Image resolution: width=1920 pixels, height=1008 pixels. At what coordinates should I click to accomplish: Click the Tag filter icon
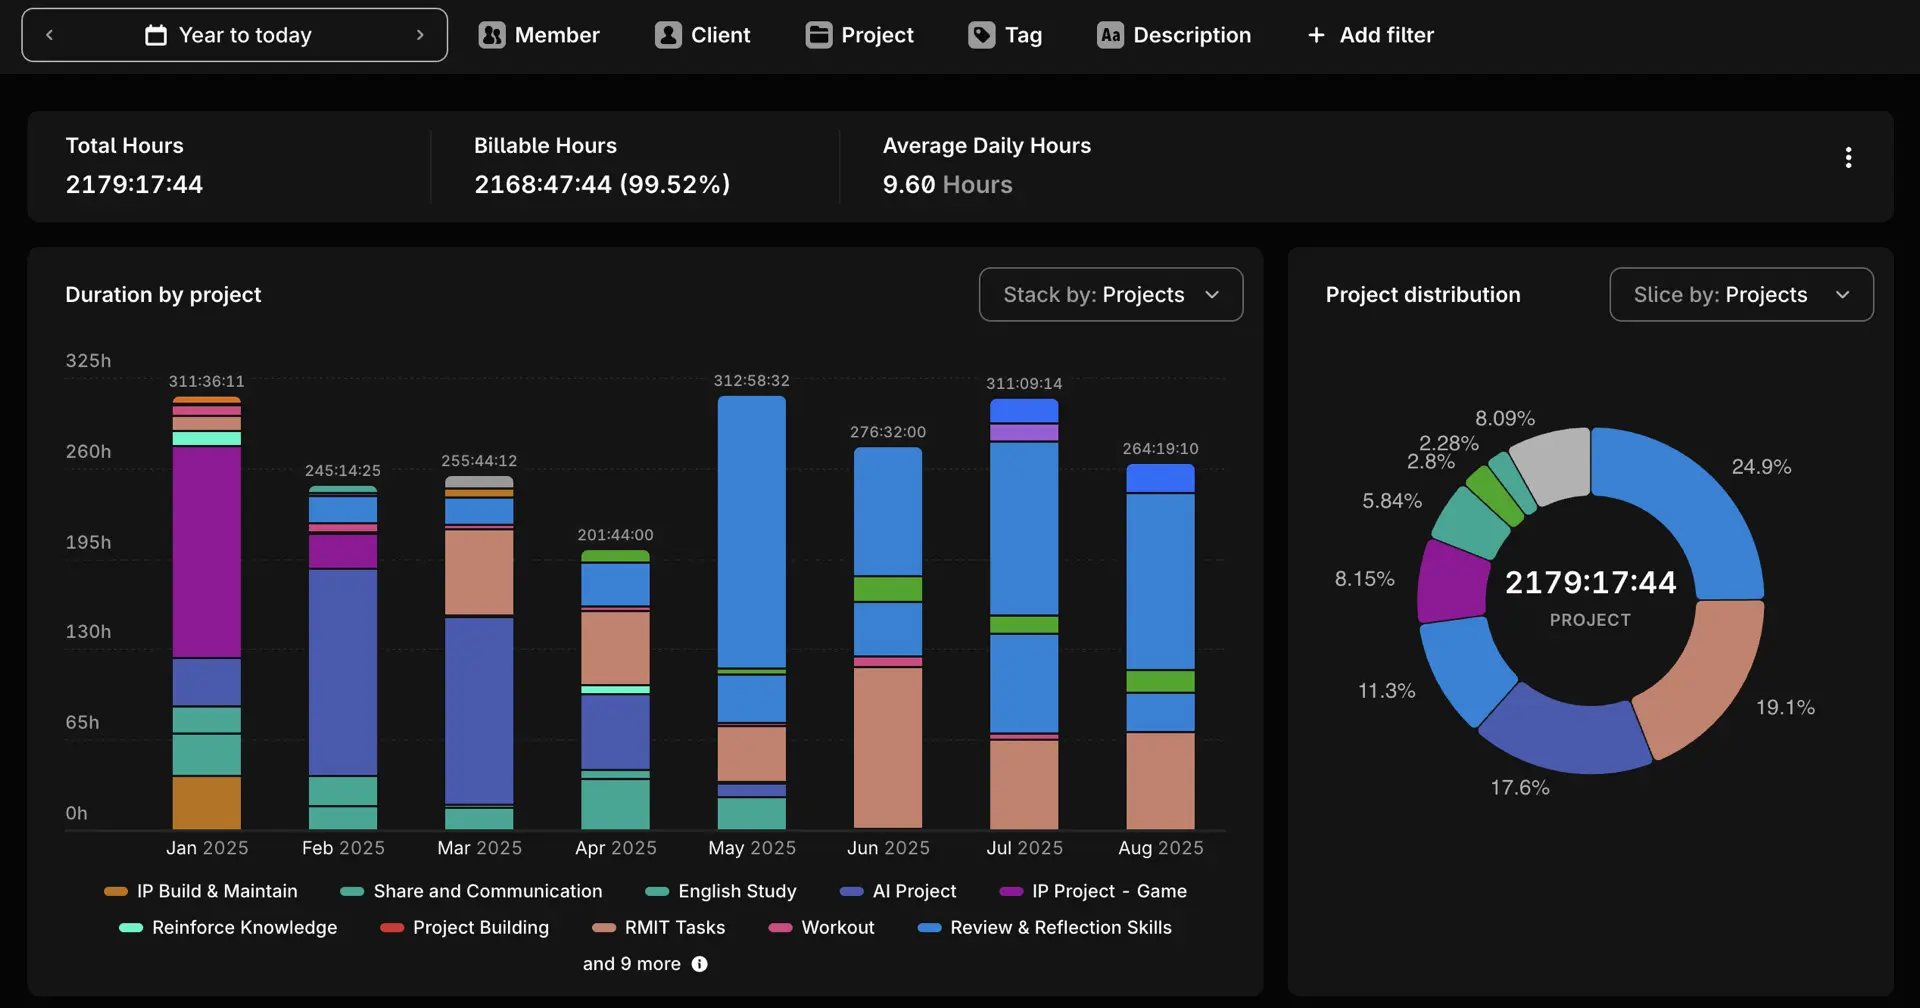(981, 35)
